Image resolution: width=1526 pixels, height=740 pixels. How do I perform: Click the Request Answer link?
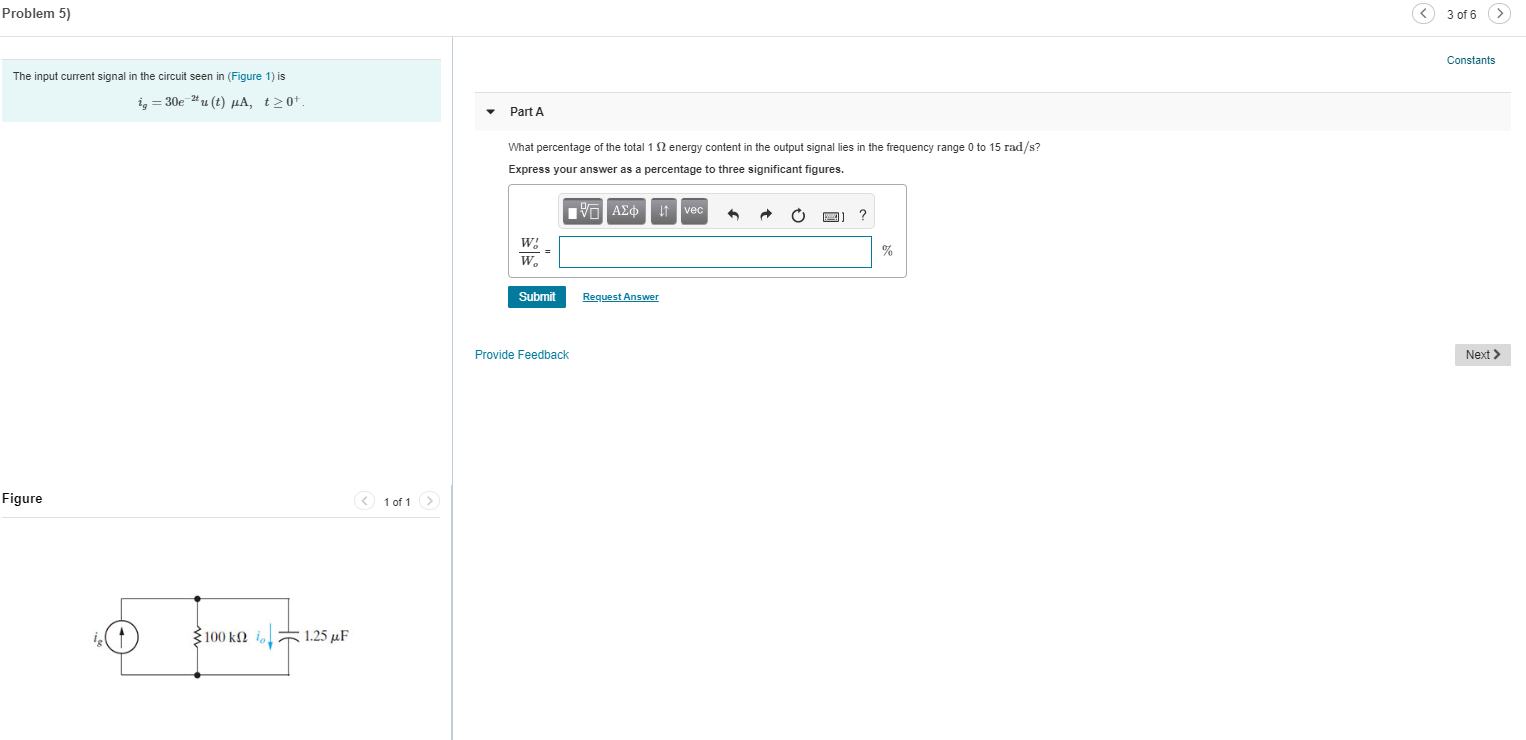620,296
